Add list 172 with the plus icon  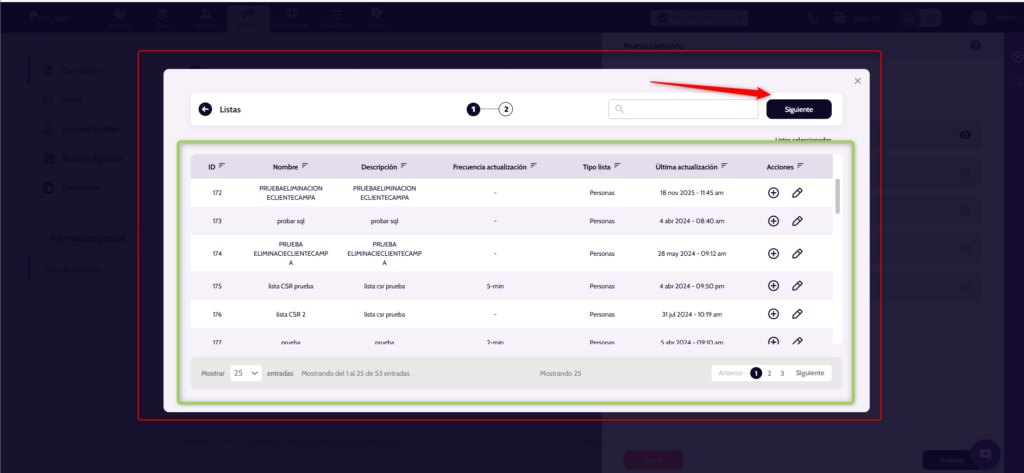773,193
